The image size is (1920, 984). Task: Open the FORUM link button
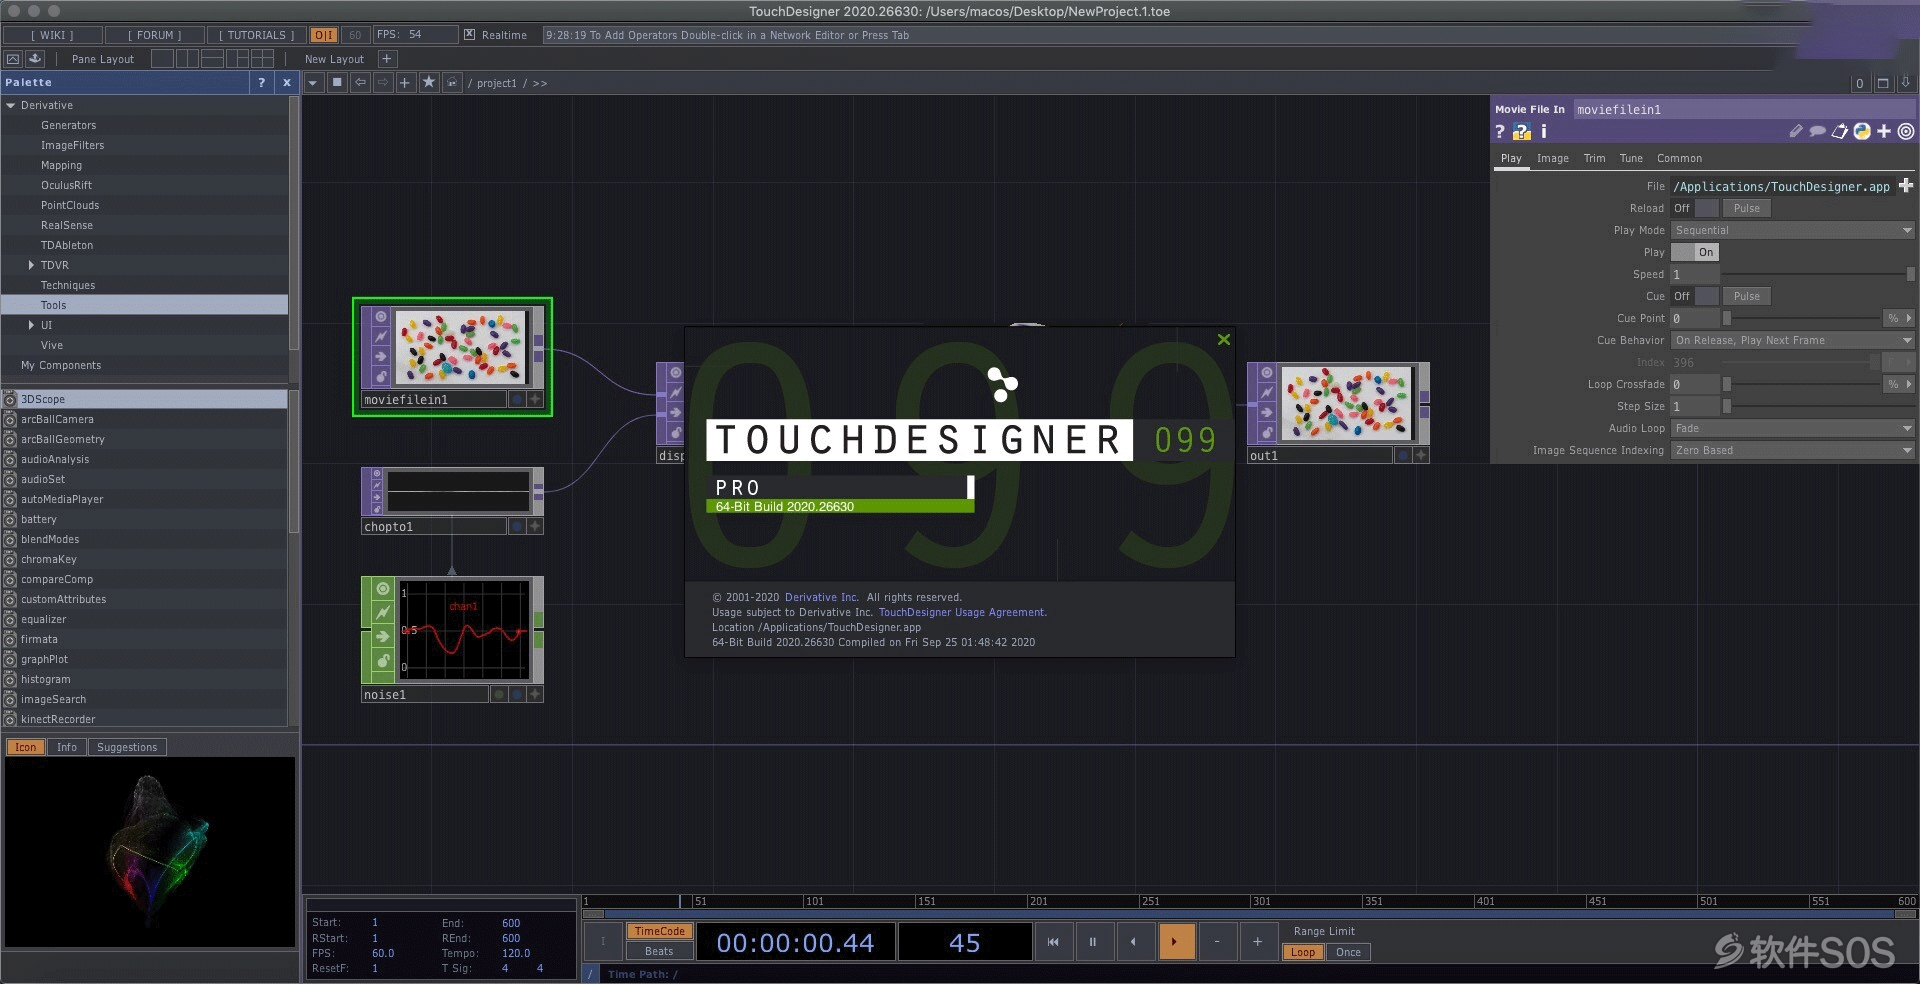[x=154, y=35]
